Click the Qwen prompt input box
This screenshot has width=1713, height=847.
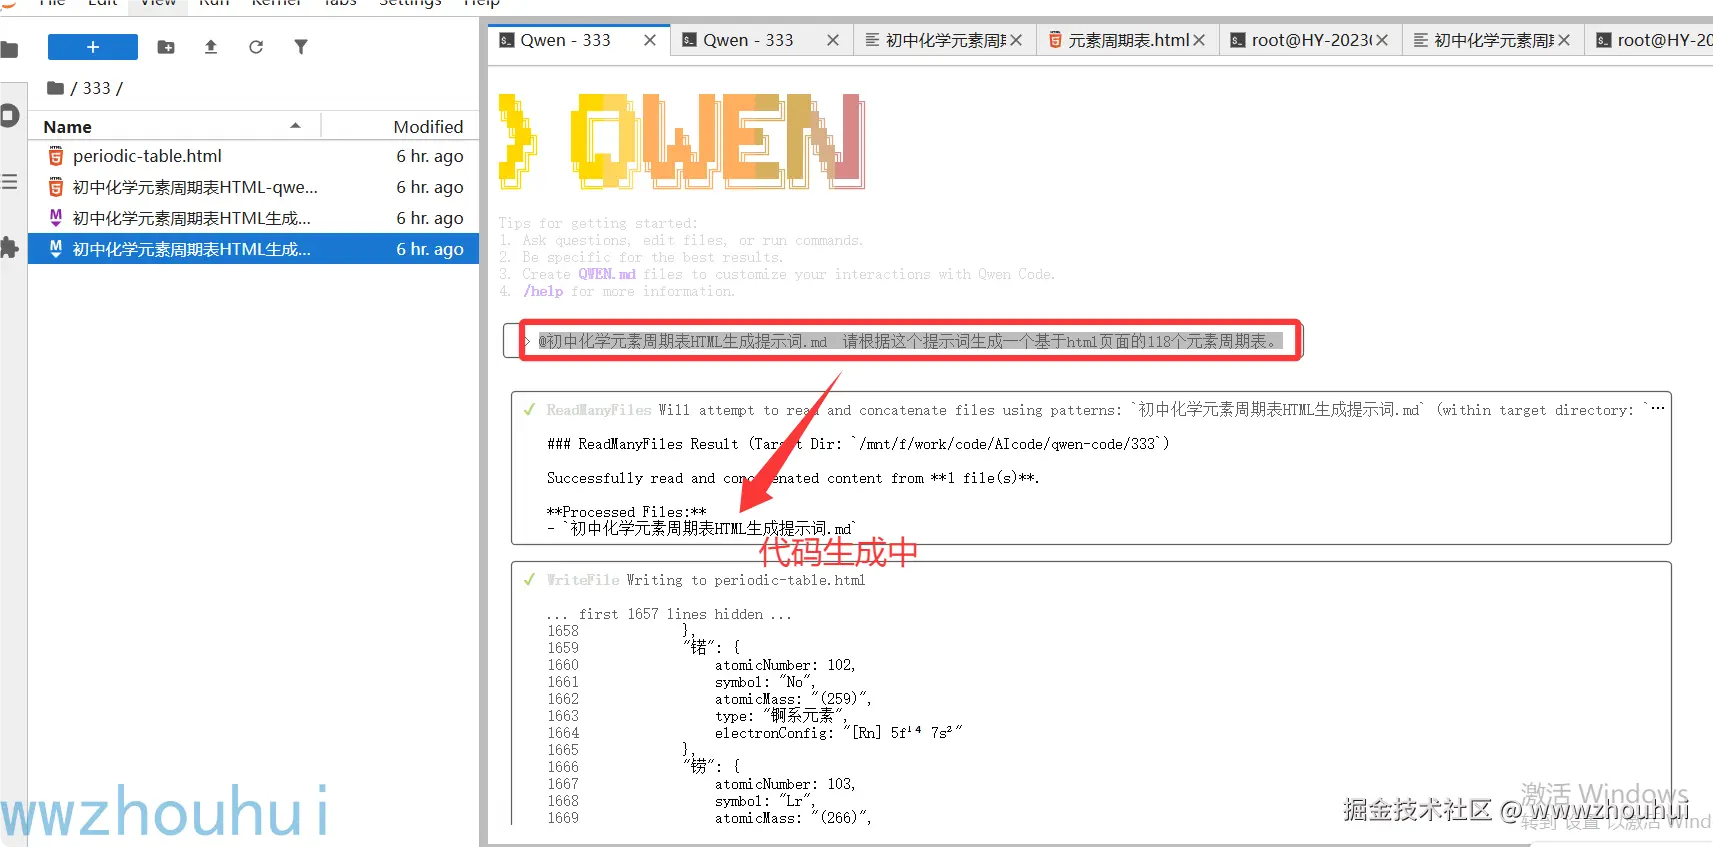(903, 341)
